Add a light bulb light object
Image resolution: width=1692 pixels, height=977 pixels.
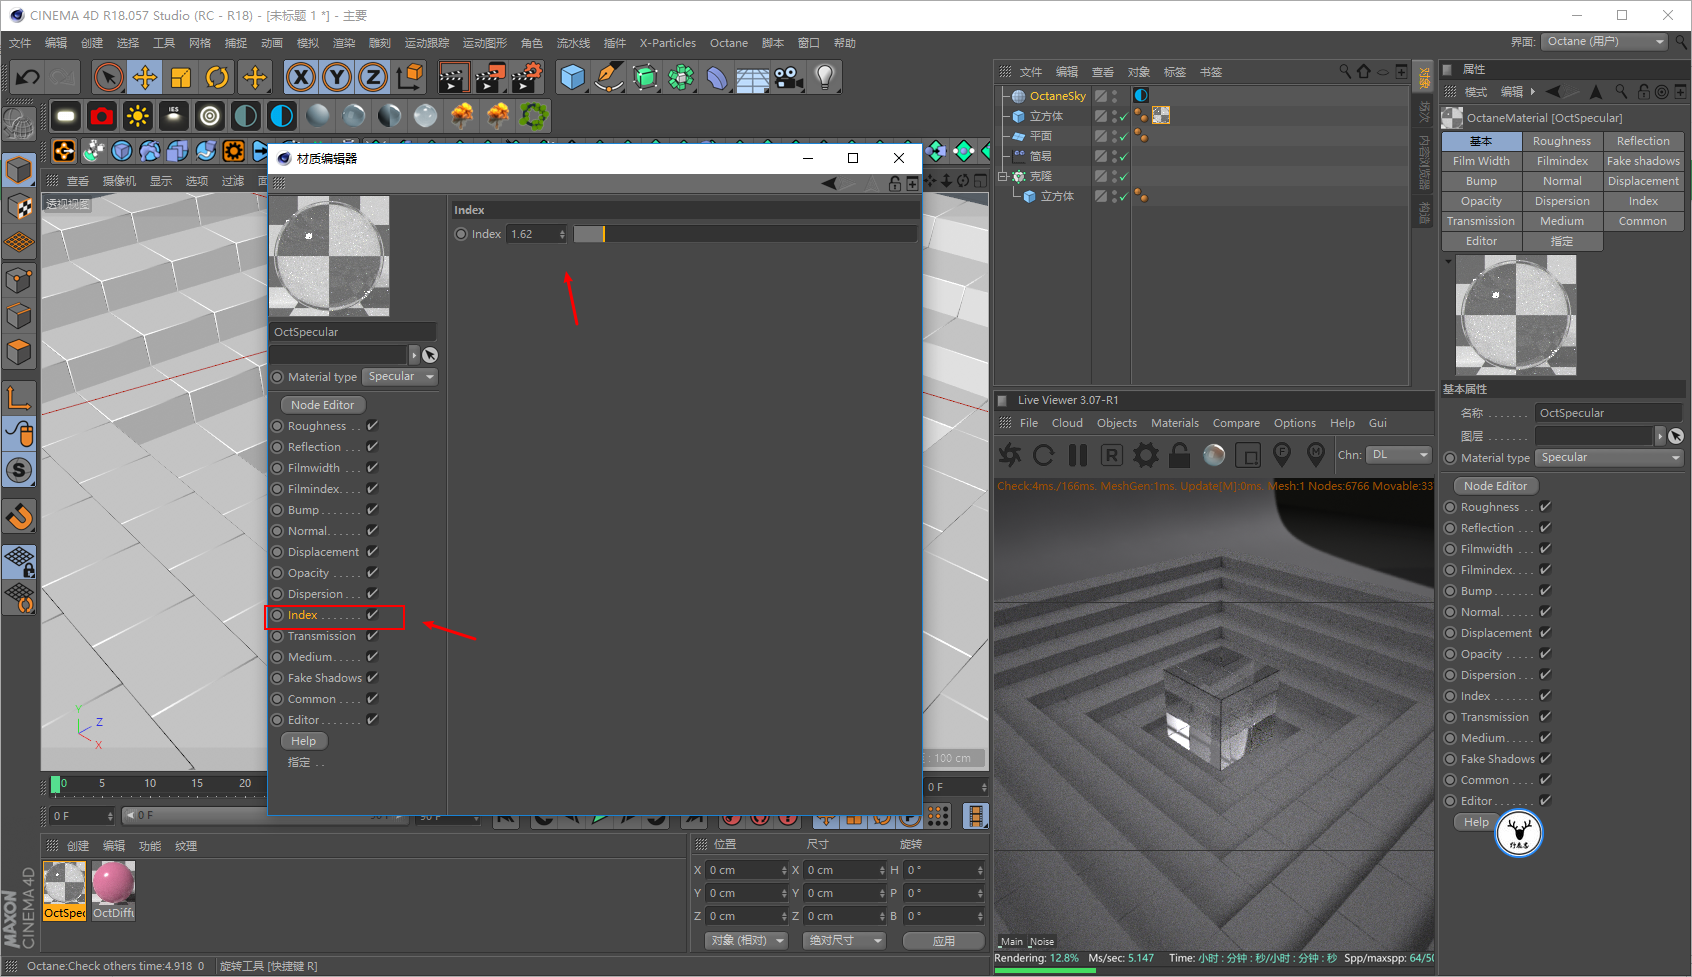[x=824, y=77]
